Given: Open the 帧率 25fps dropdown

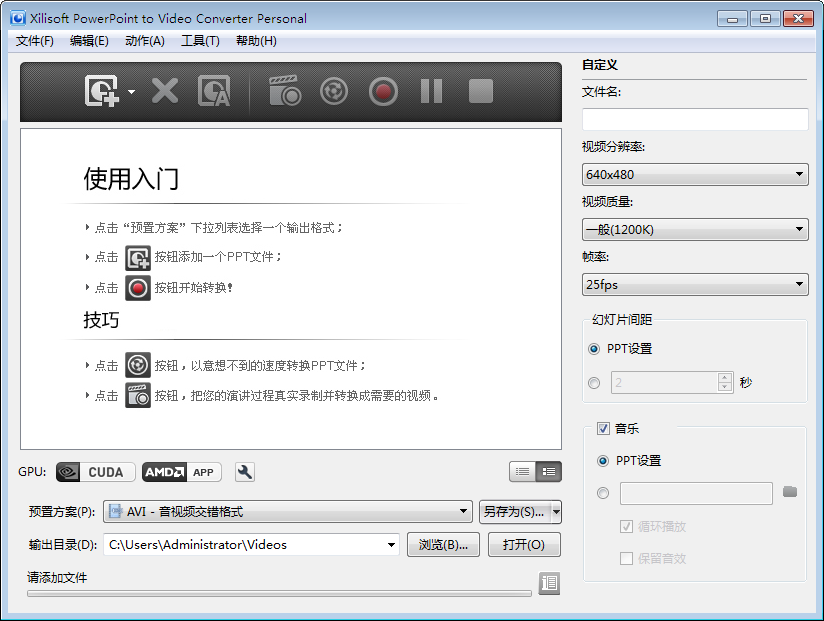Looking at the screenshot, I should pos(695,285).
